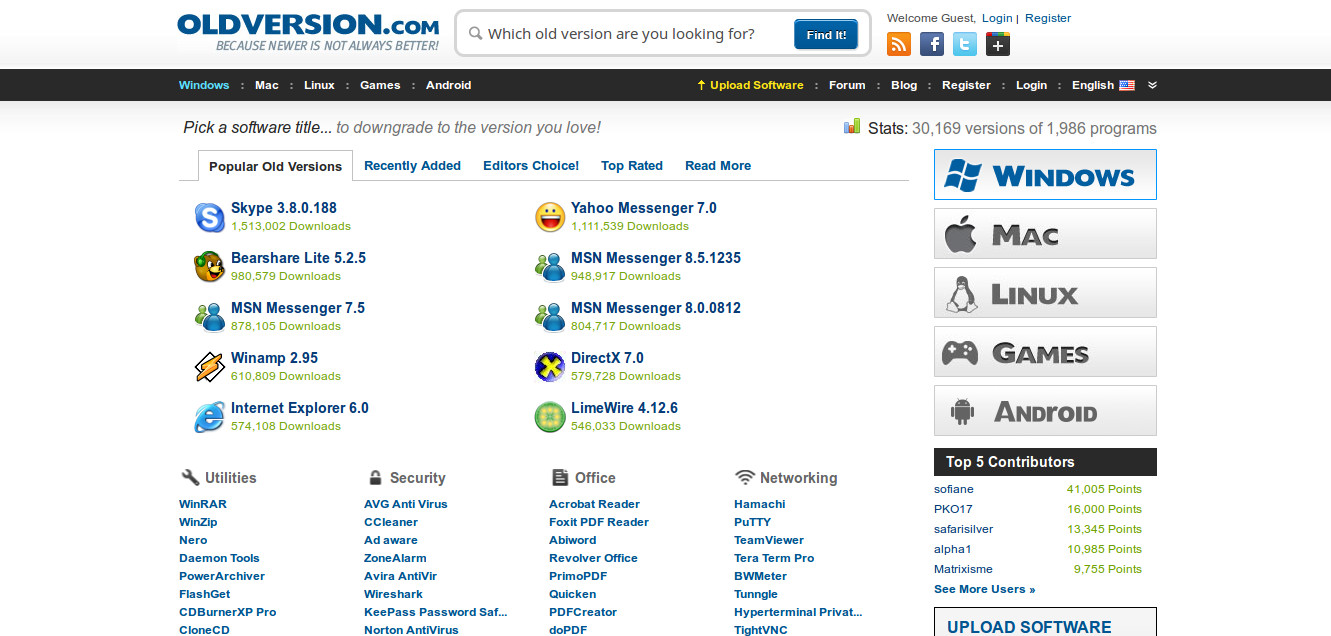This screenshot has height=636, width=1331.
Task: Click the Android platform banner button
Action: tap(1045, 411)
